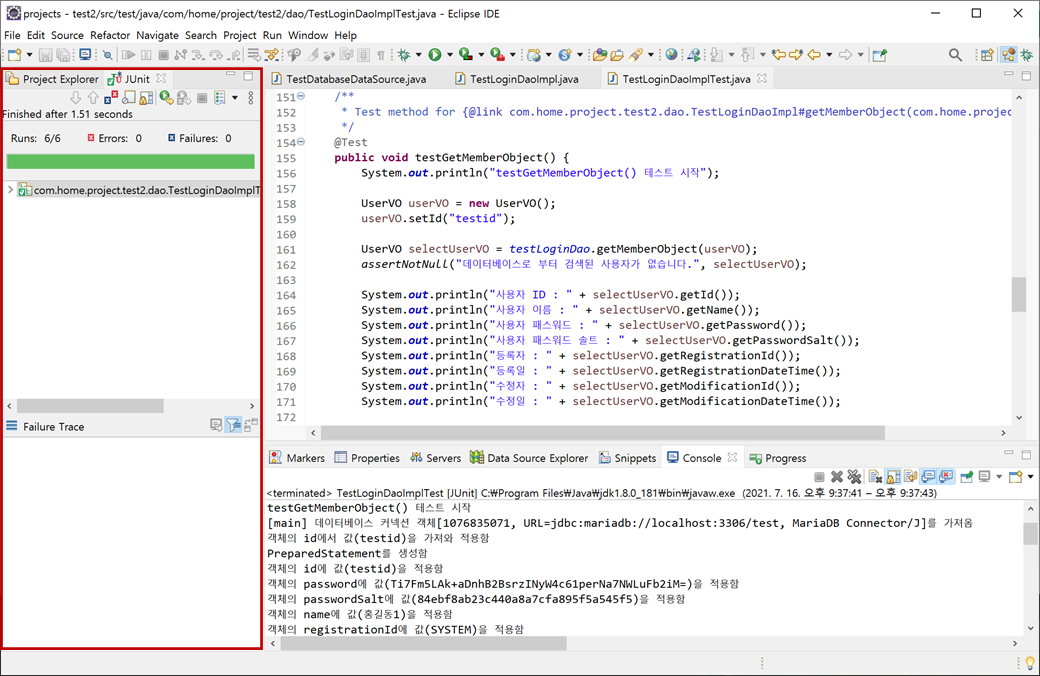The image size is (1040, 676).
Task: Click Run Last Tool icon
Action: tap(497, 55)
